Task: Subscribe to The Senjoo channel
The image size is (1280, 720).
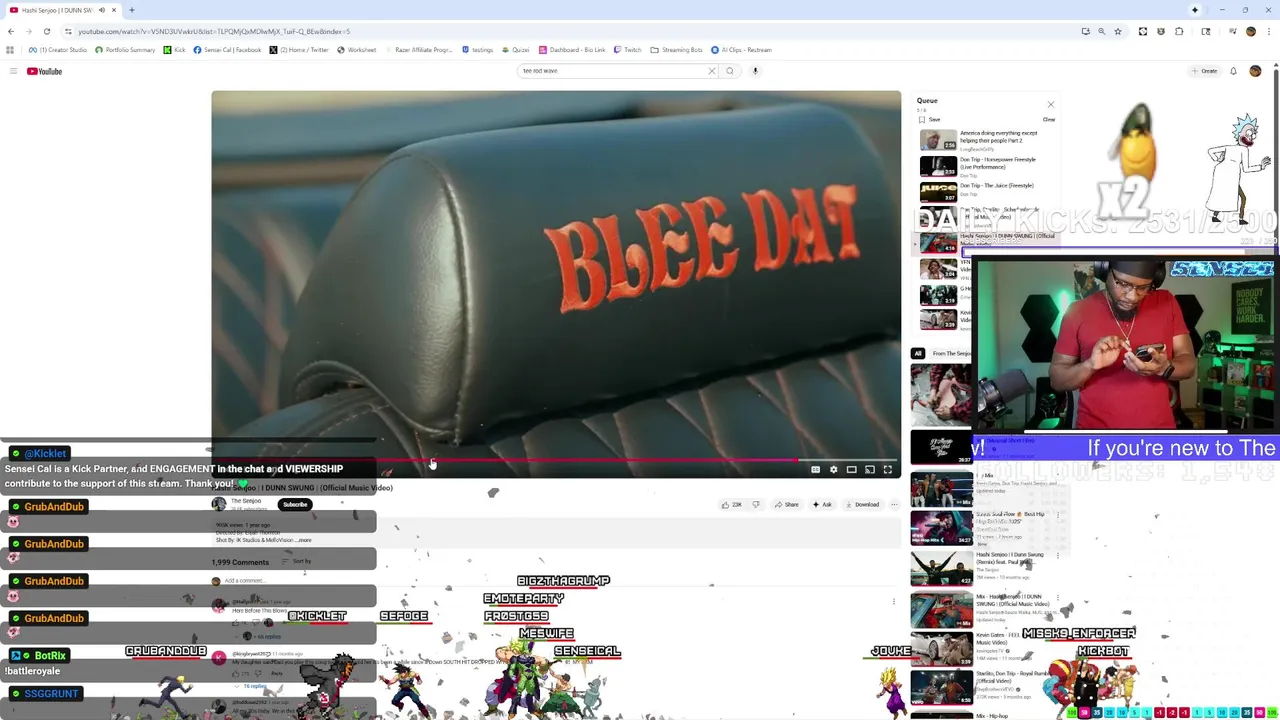Action: tap(295, 504)
